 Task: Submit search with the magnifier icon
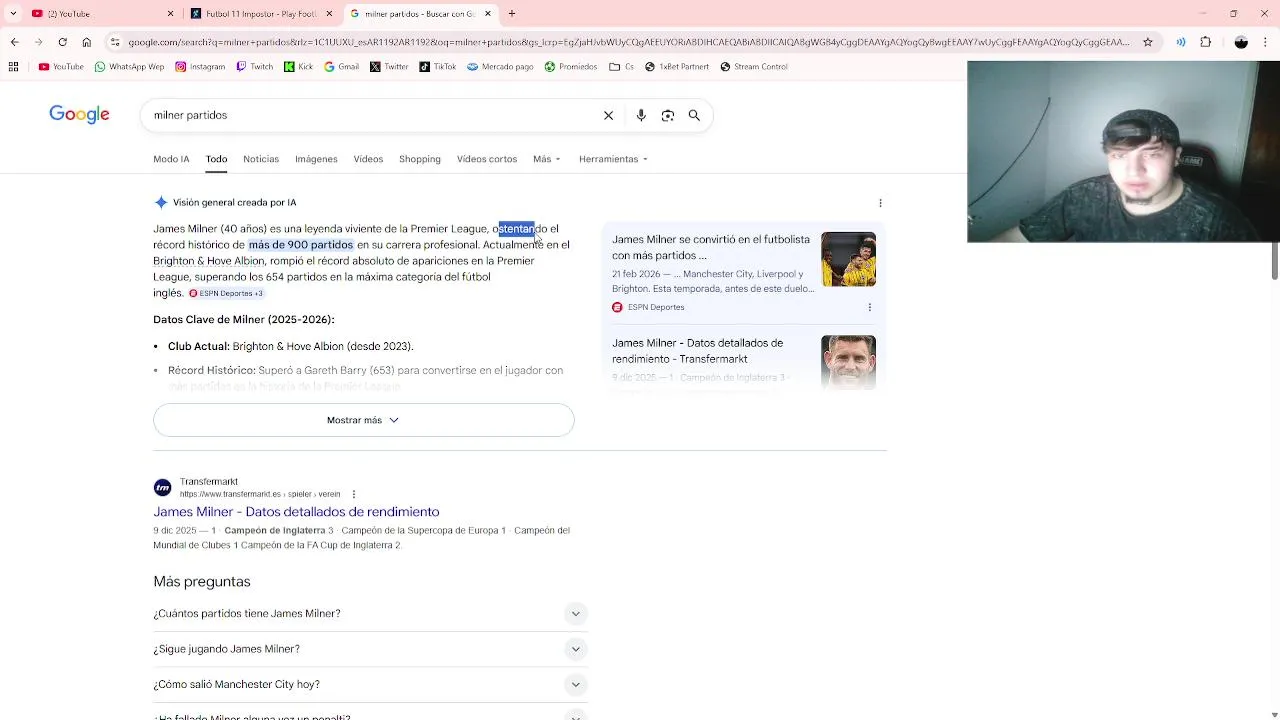click(x=694, y=115)
